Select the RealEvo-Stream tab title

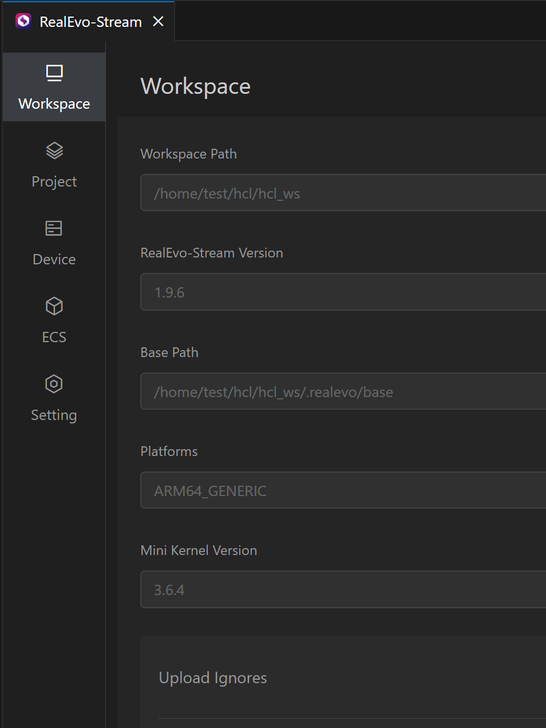click(x=91, y=22)
